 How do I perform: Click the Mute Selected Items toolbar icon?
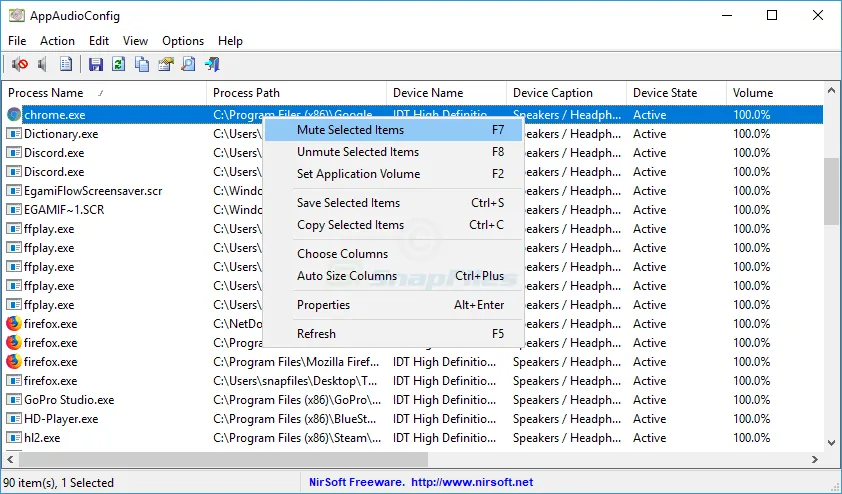click(20, 64)
